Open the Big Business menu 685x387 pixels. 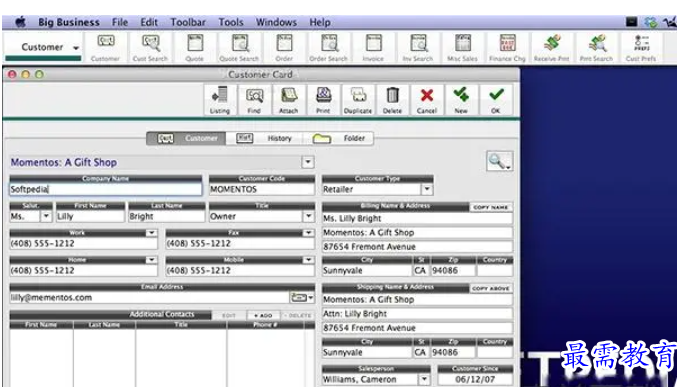pos(69,22)
